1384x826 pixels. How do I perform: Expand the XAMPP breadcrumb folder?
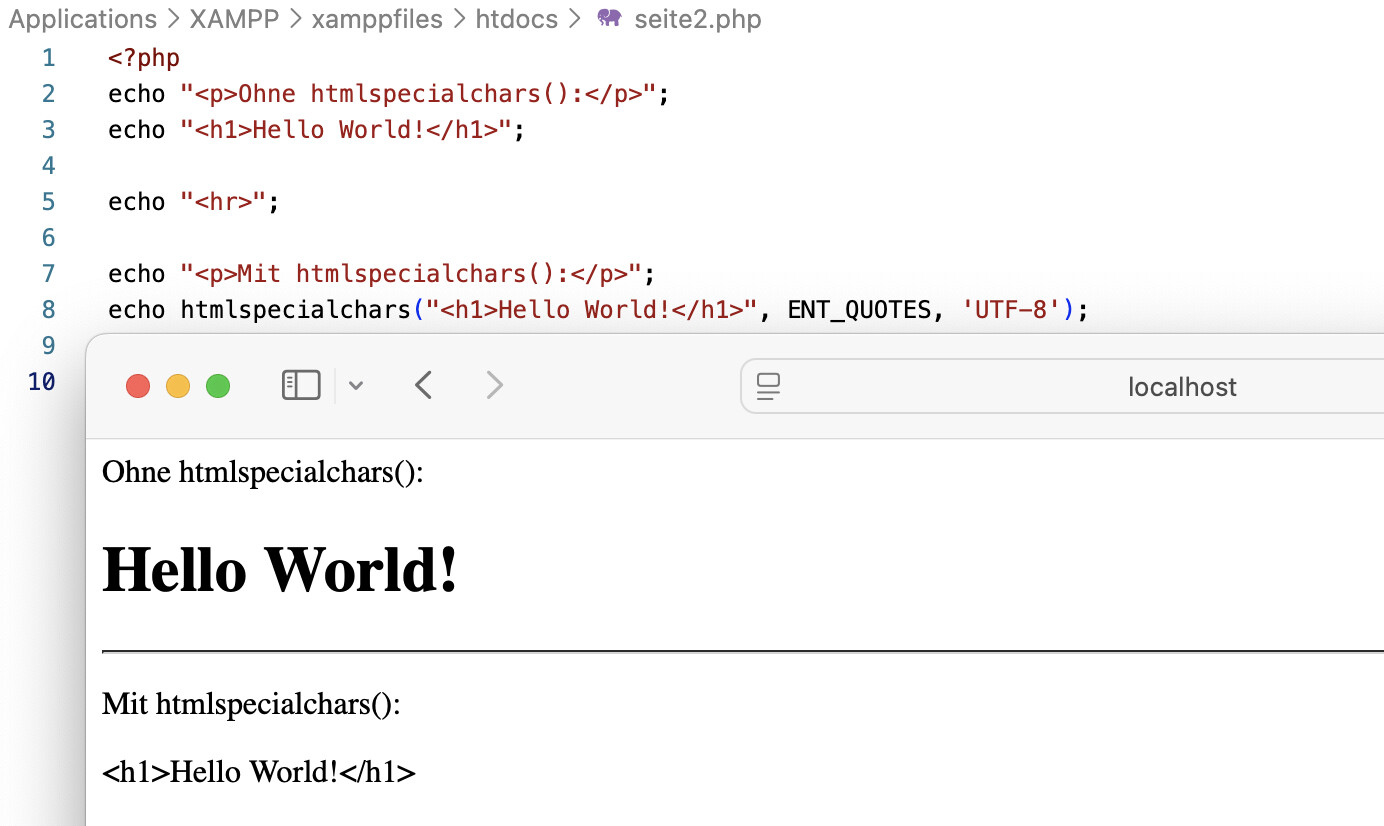[x=234, y=19]
